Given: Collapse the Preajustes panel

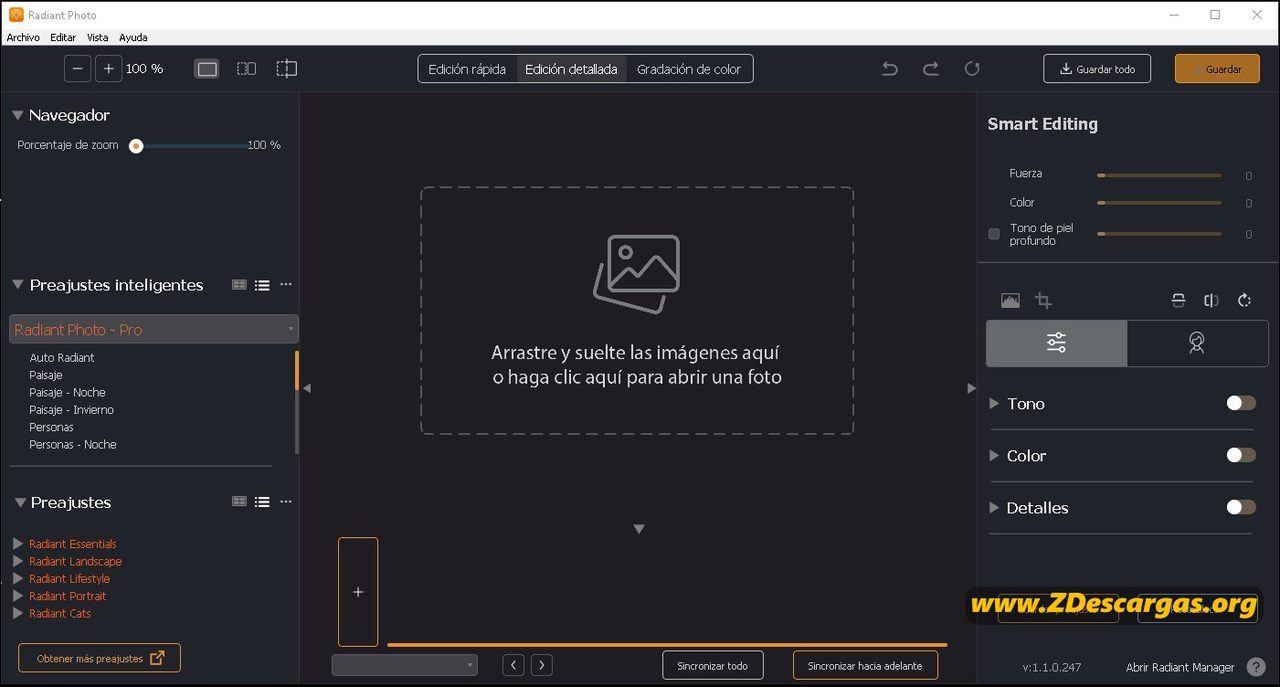Looking at the screenshot, I should tap(18, 503).
